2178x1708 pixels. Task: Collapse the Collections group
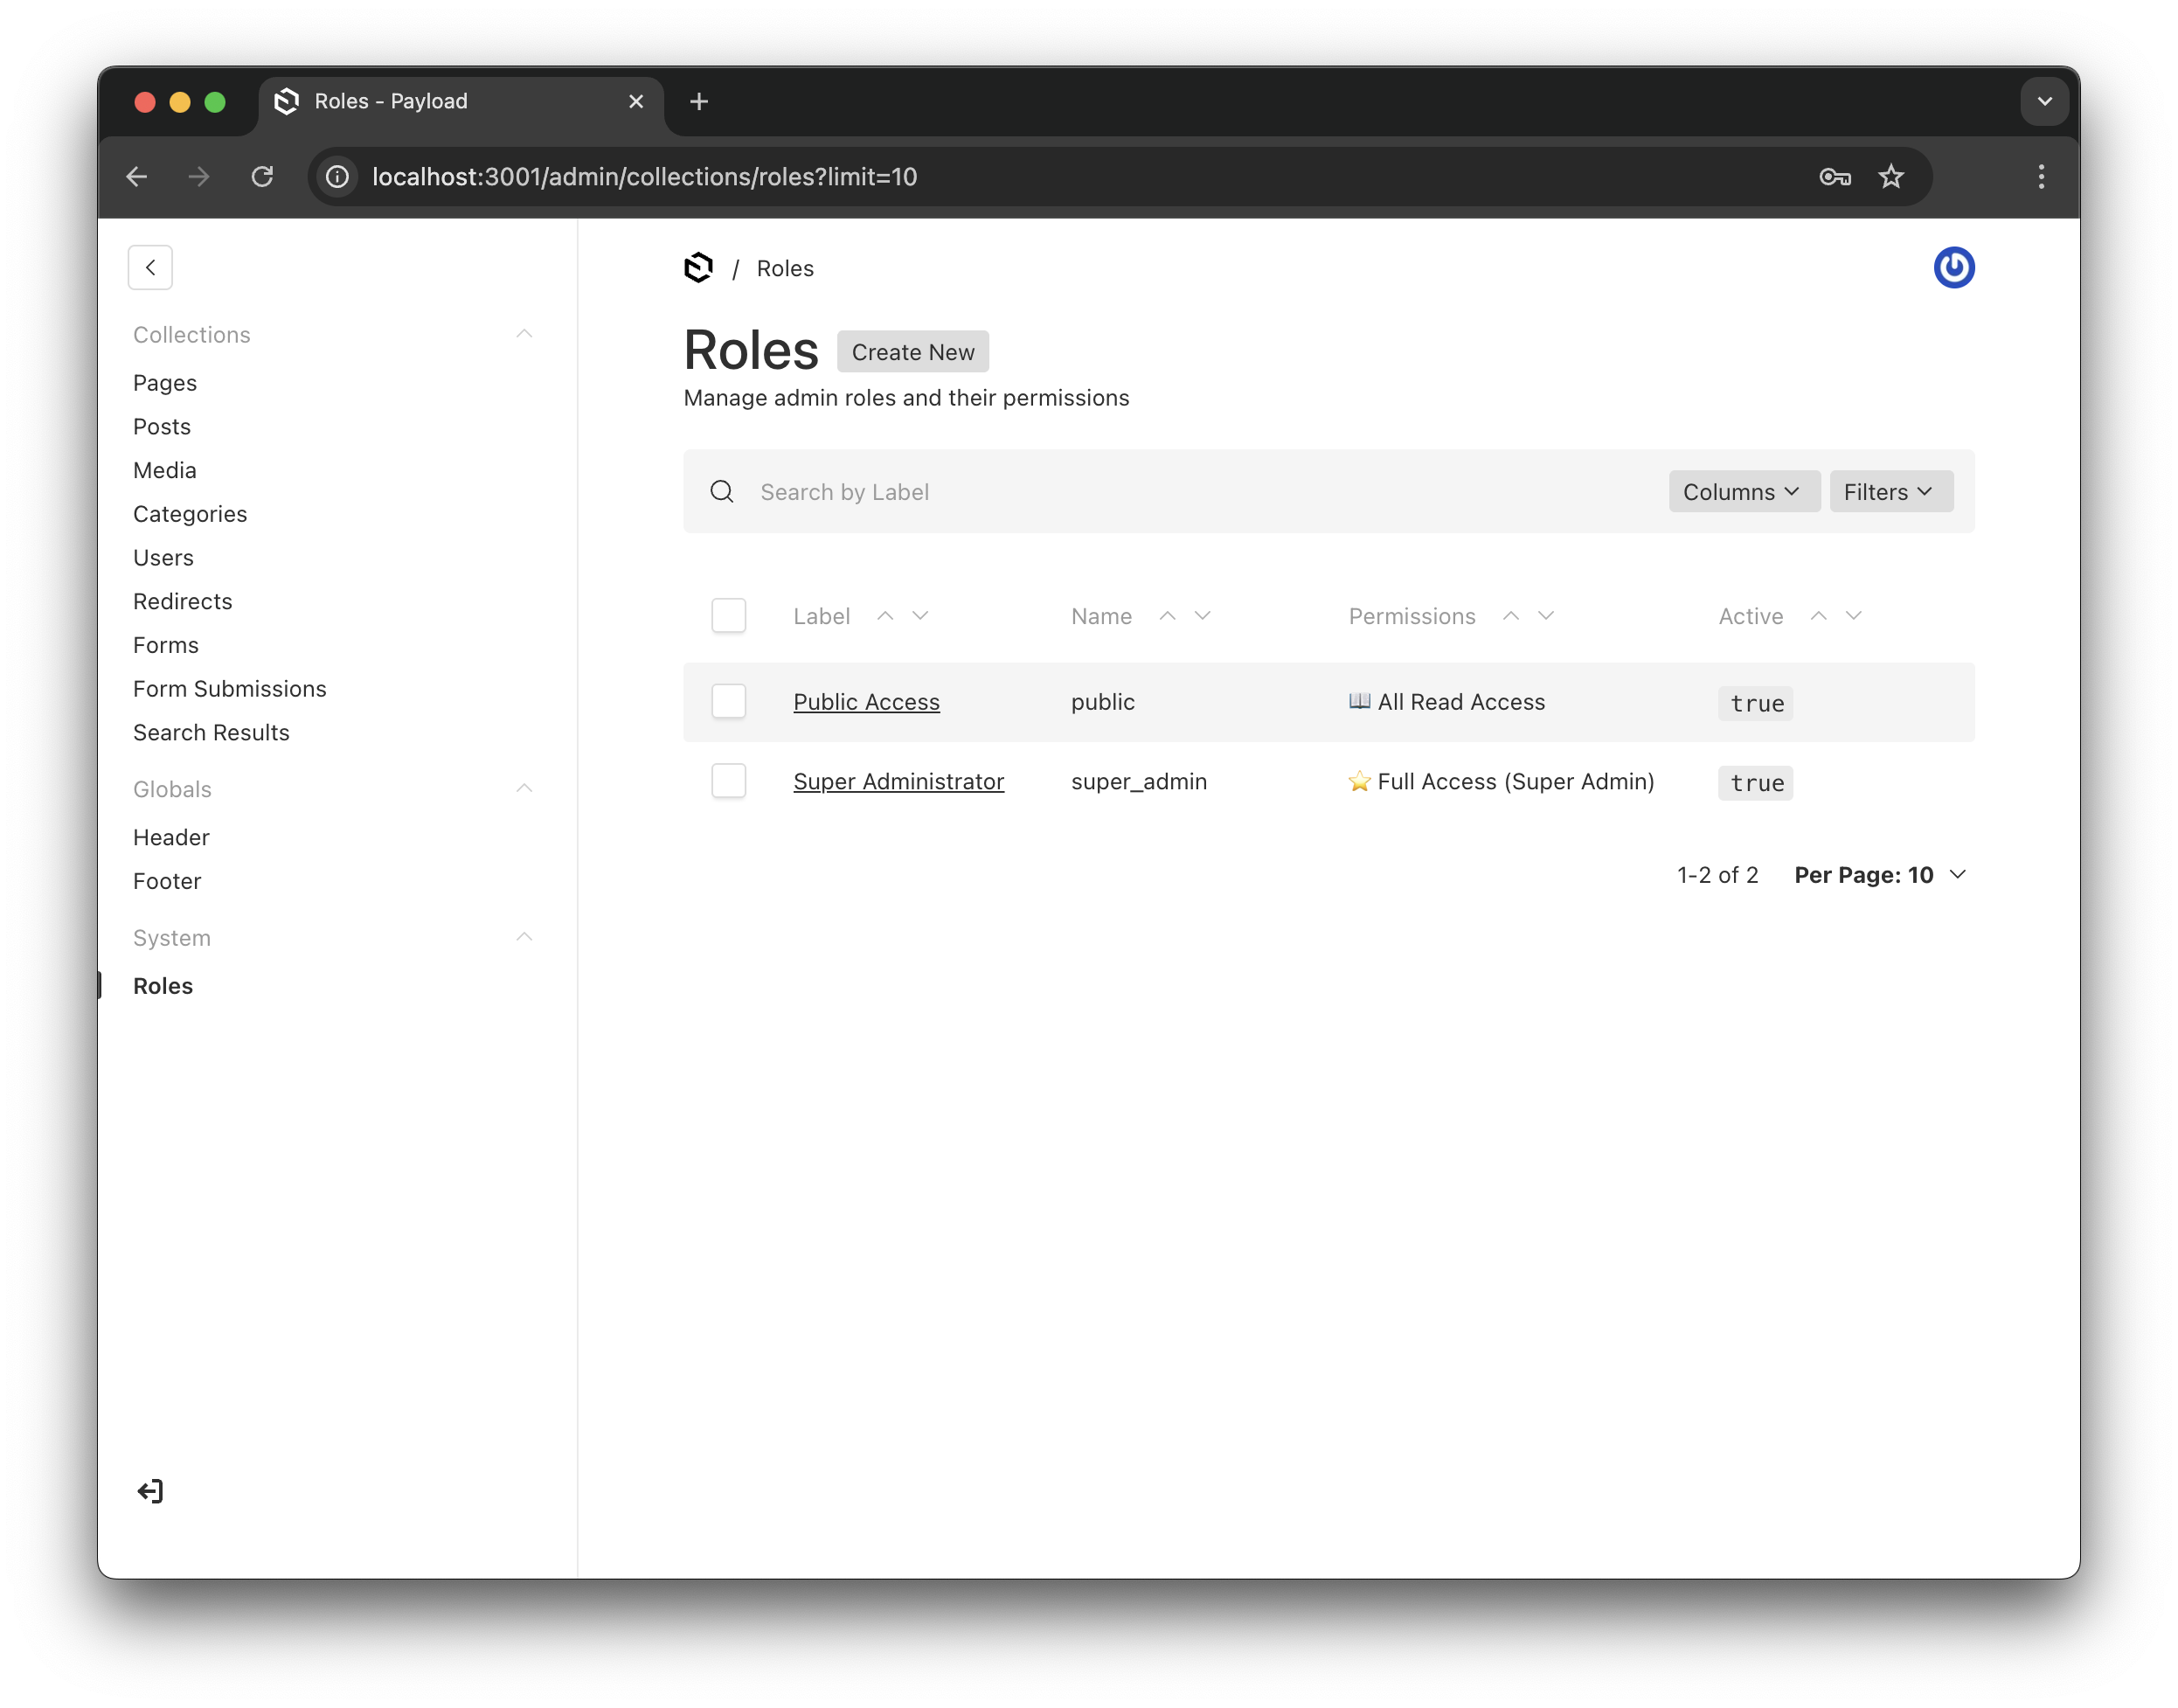524,334
